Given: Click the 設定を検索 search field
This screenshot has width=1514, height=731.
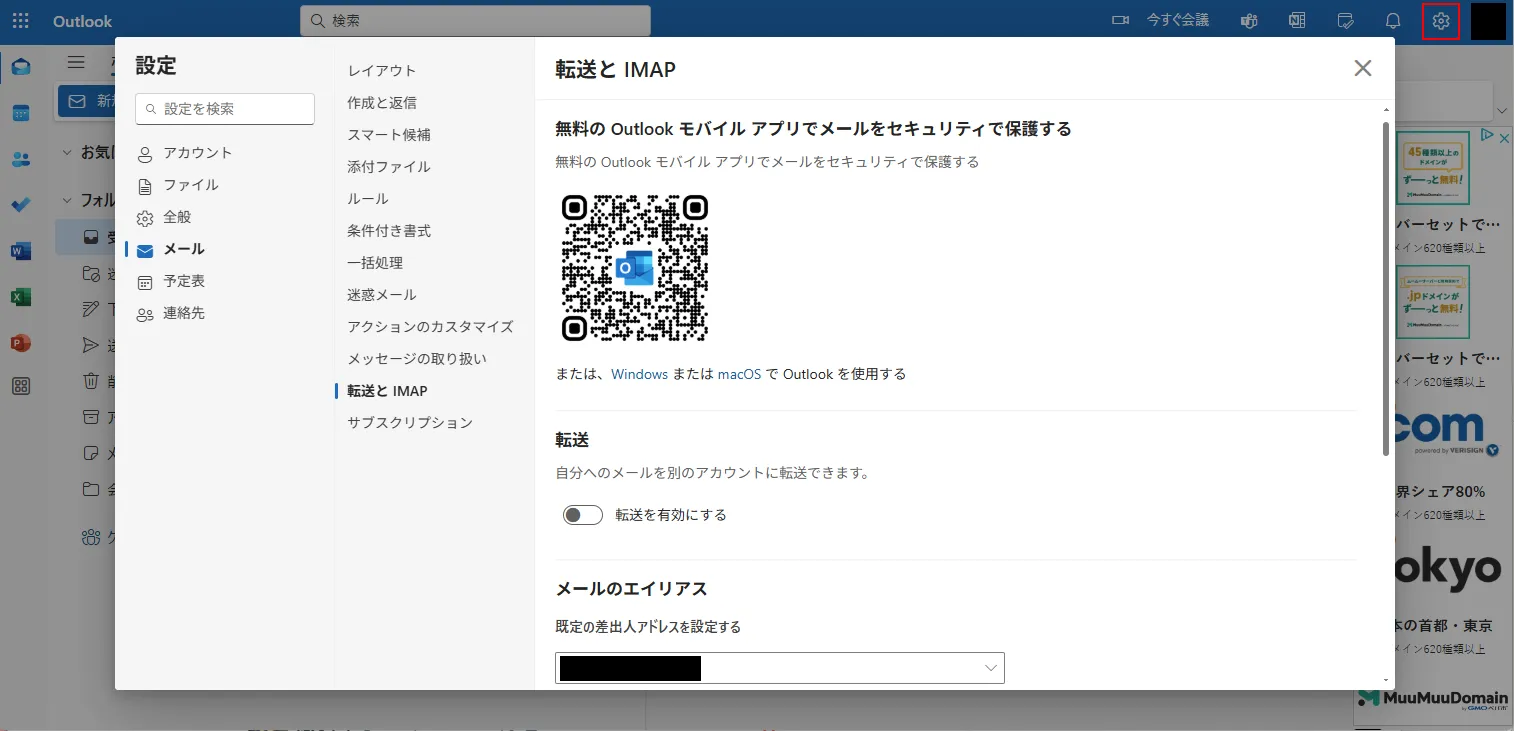Looking at the screenshot, I should pos(225,109).
